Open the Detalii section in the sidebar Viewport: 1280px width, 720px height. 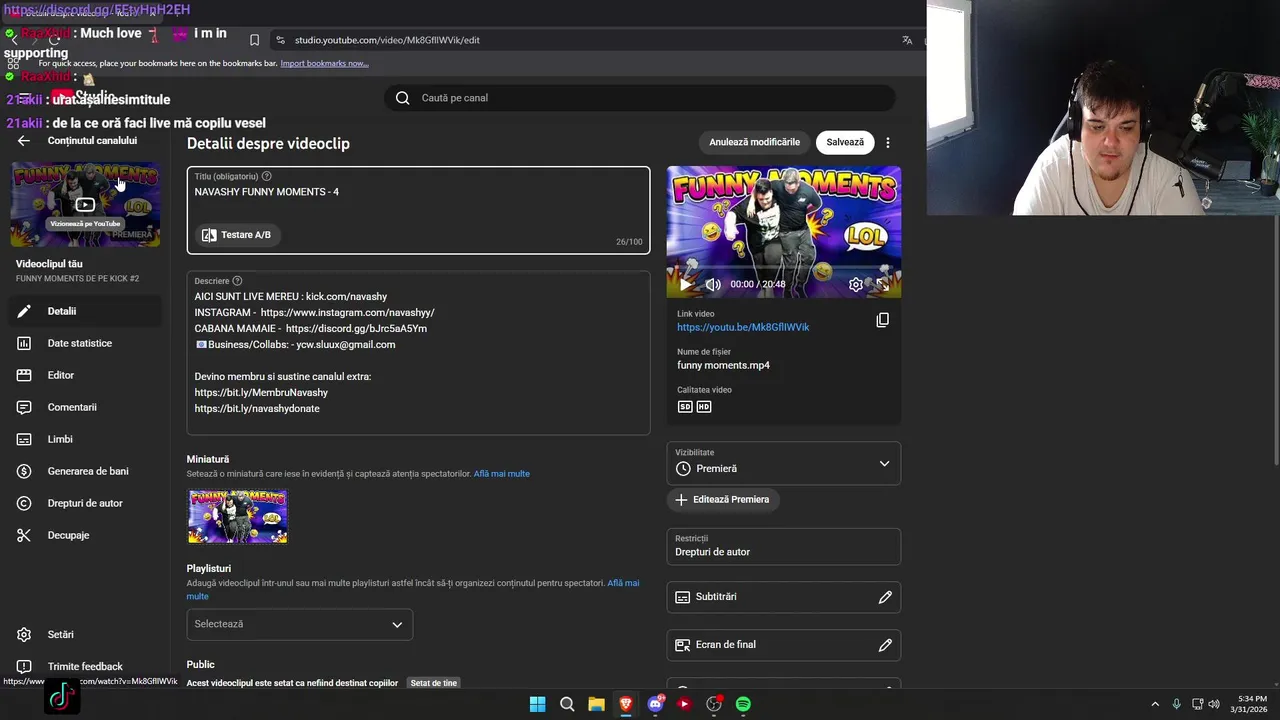point(85,311)
